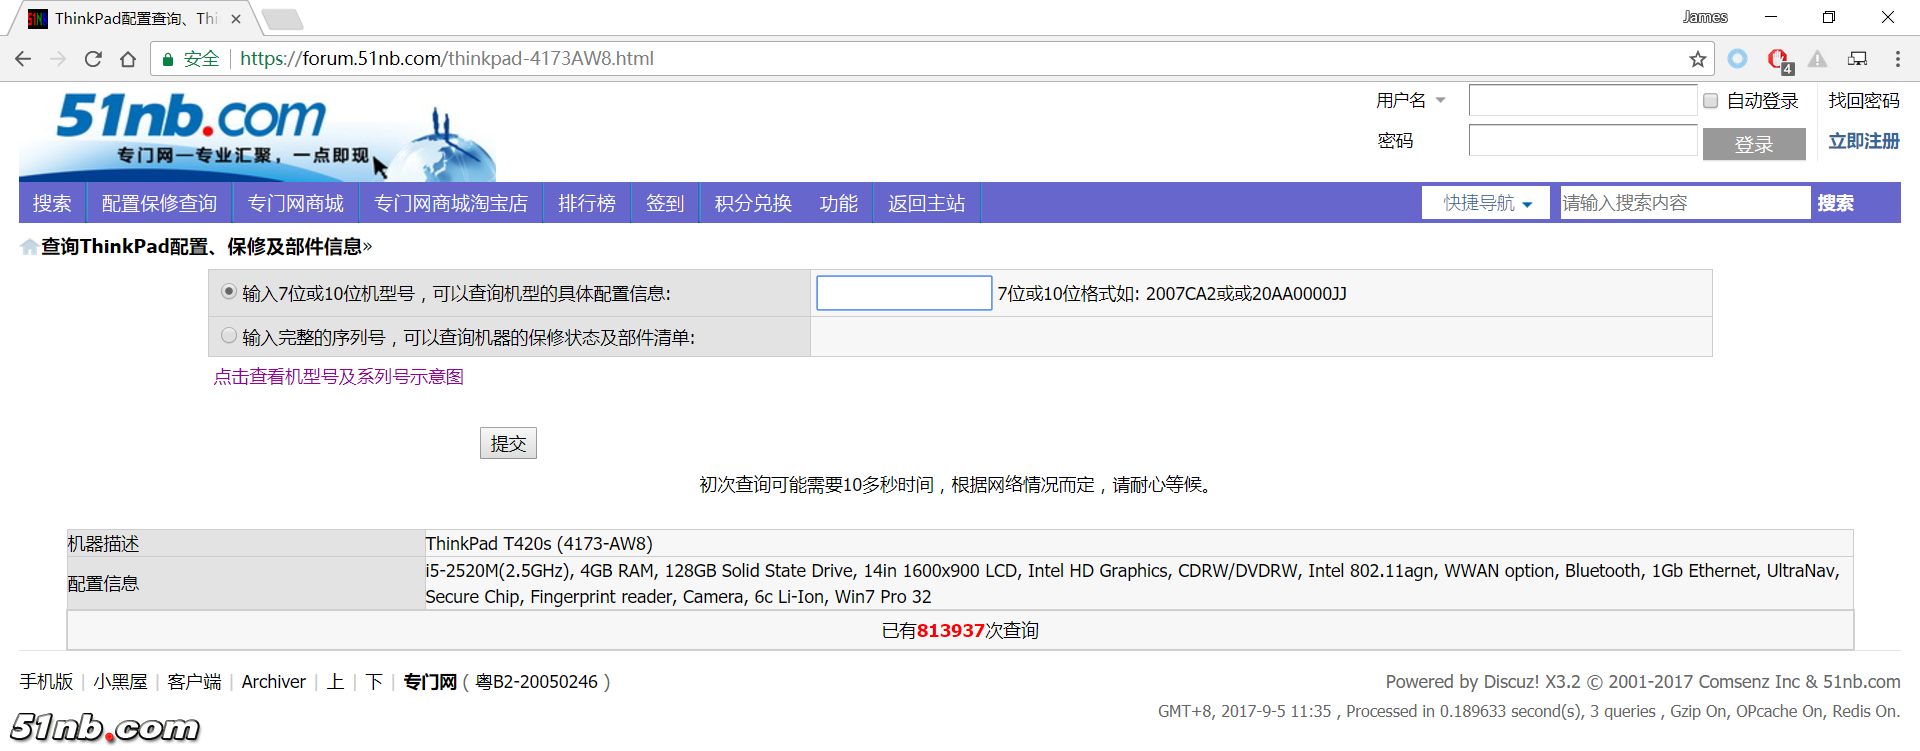1920x751 pixels.
Task: Open the blue circle extension icon
Action: click(x=1738, y=59)
